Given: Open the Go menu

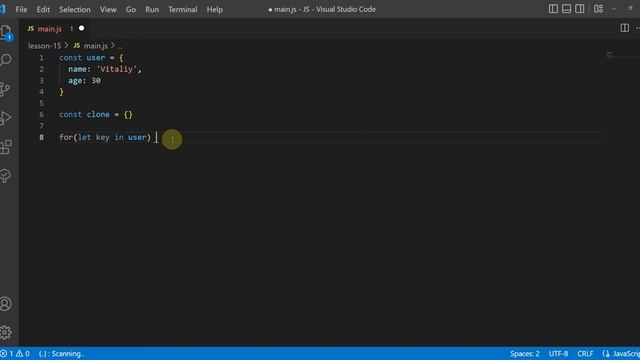Looking at the screenshot, I should click(131, 9).
